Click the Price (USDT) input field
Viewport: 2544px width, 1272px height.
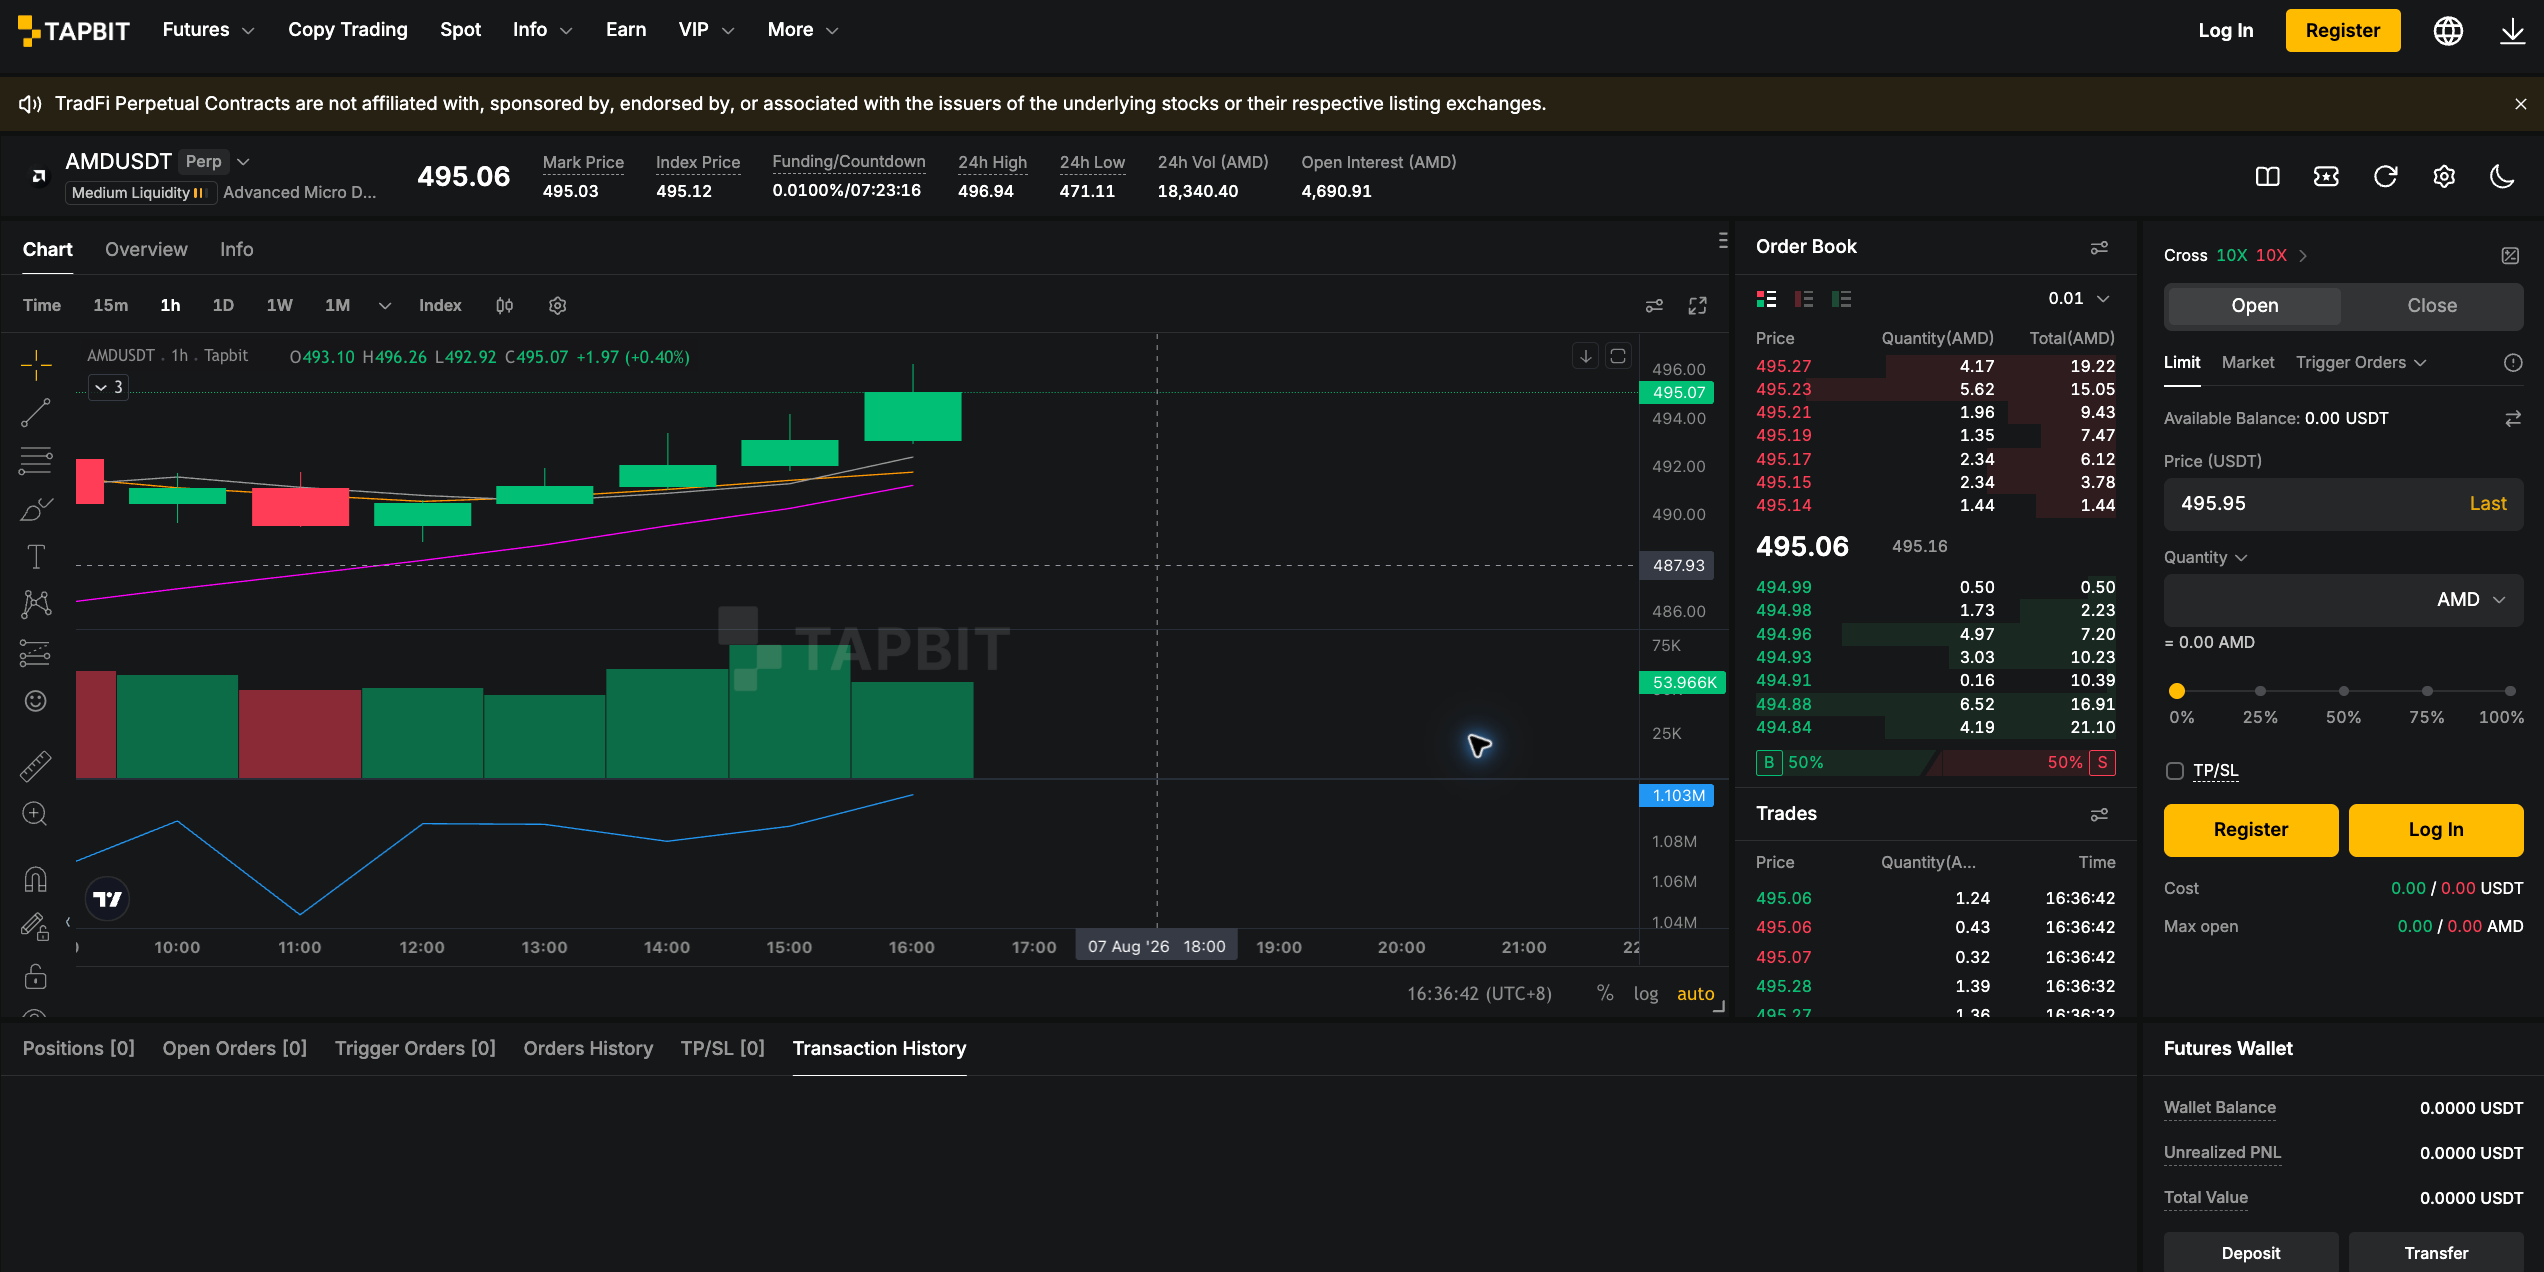tap(2344, 504)
